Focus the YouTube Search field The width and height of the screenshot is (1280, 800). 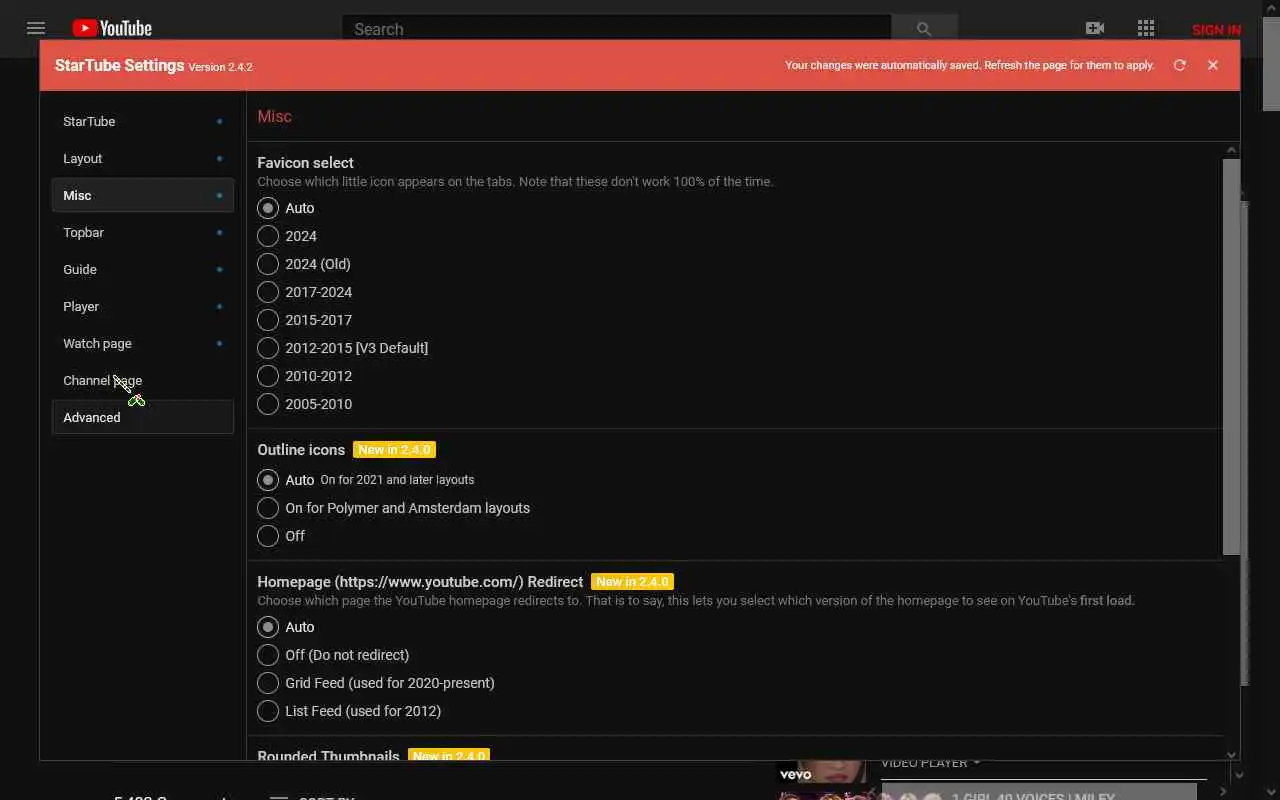616,29
